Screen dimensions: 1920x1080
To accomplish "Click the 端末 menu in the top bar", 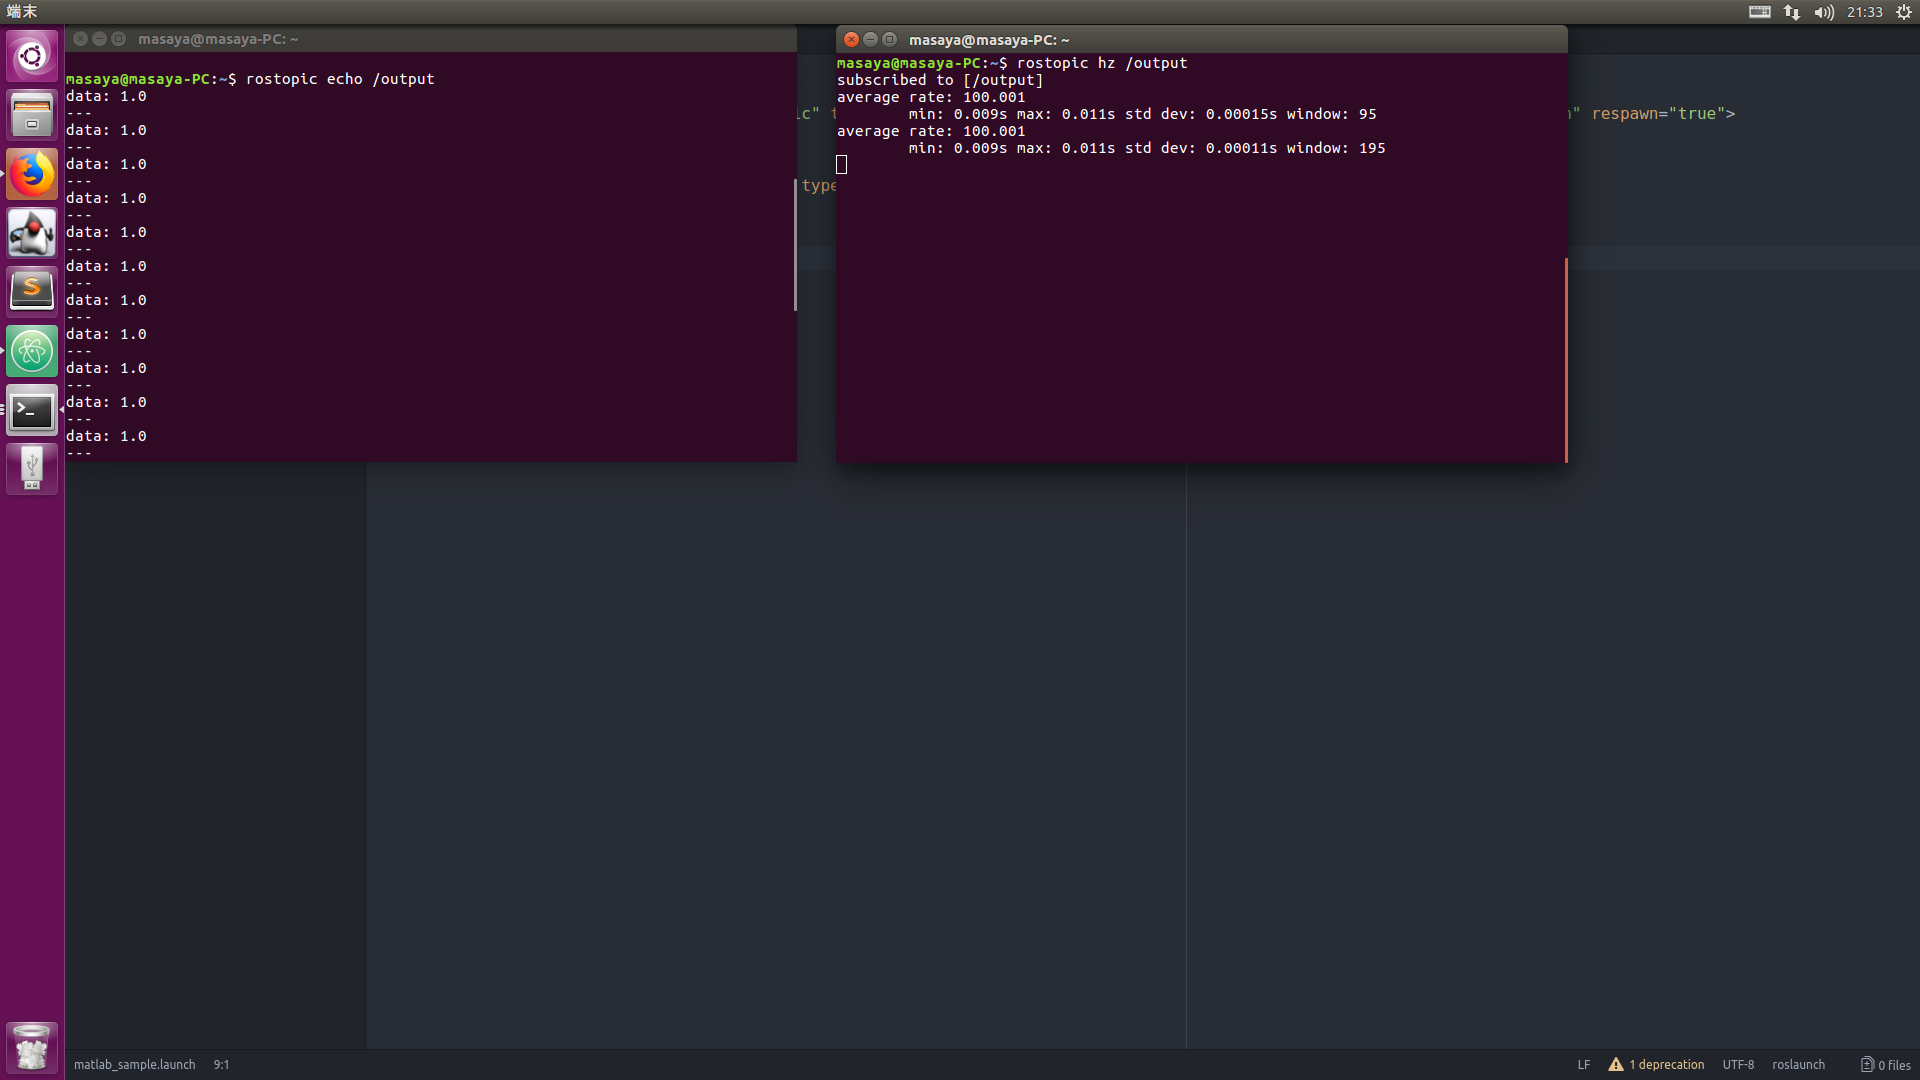I will click(x=22, y=12).
